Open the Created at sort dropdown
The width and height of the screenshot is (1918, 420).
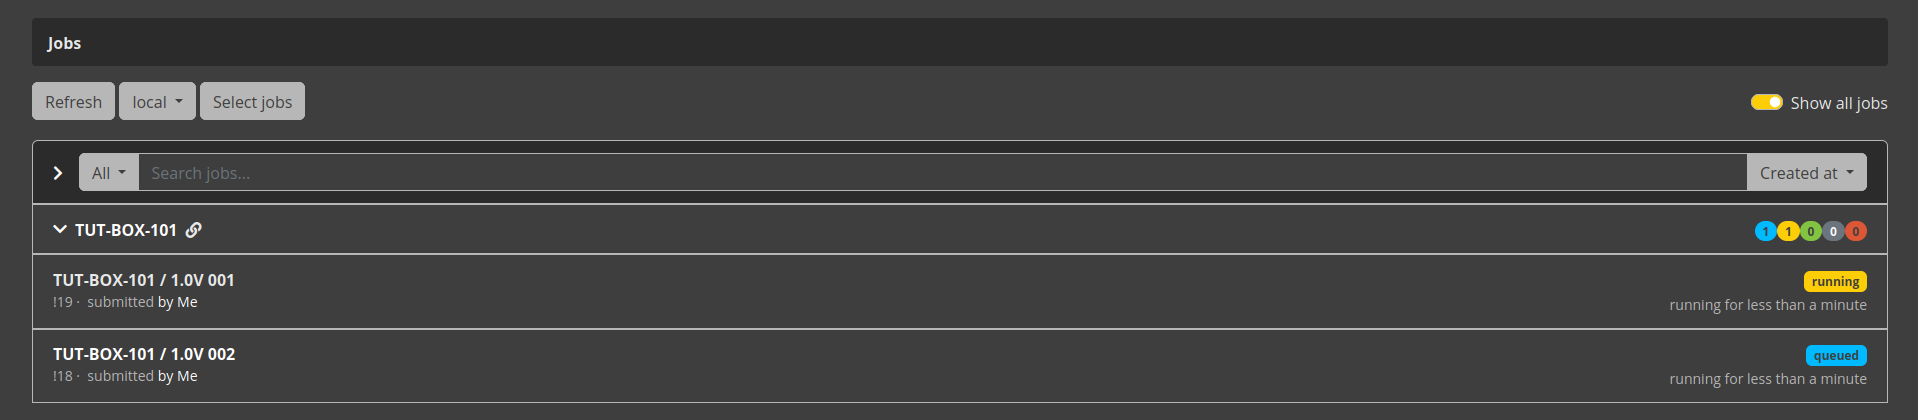coord(1806,173)
